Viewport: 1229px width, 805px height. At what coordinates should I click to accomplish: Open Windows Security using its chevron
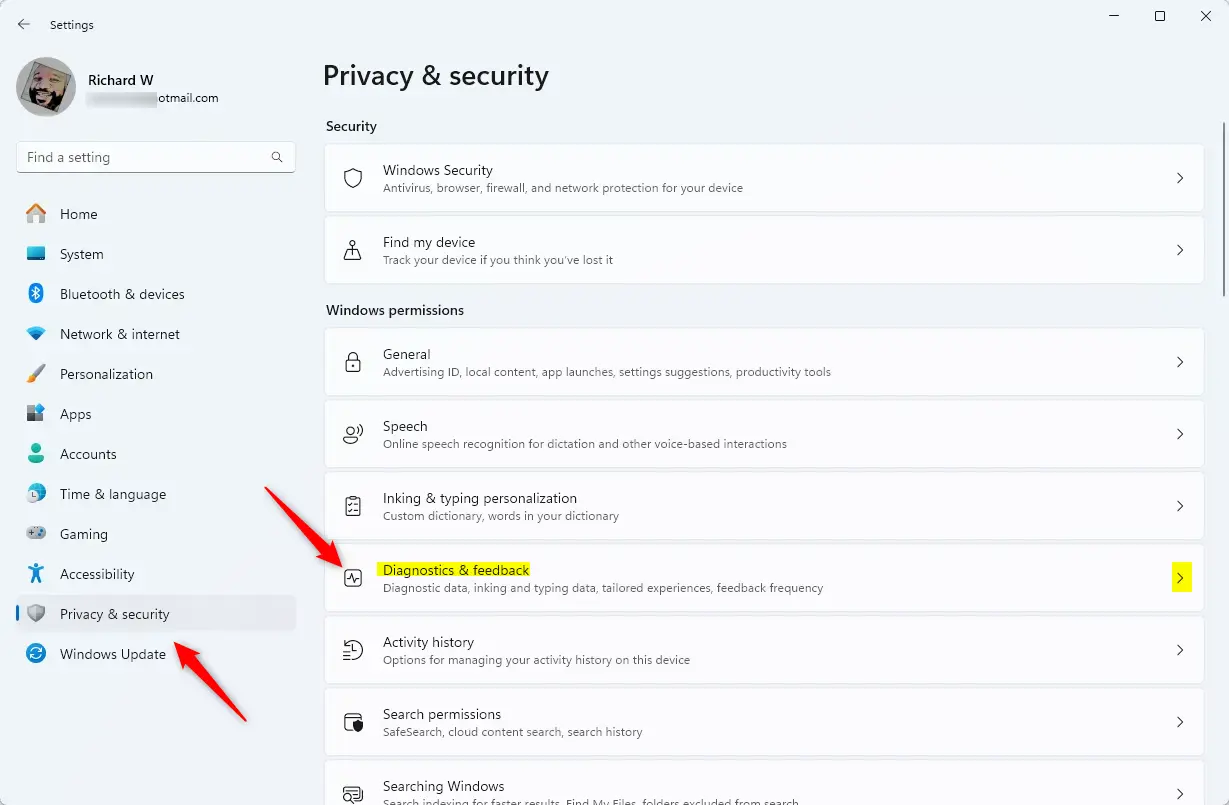click(1180, 178)
